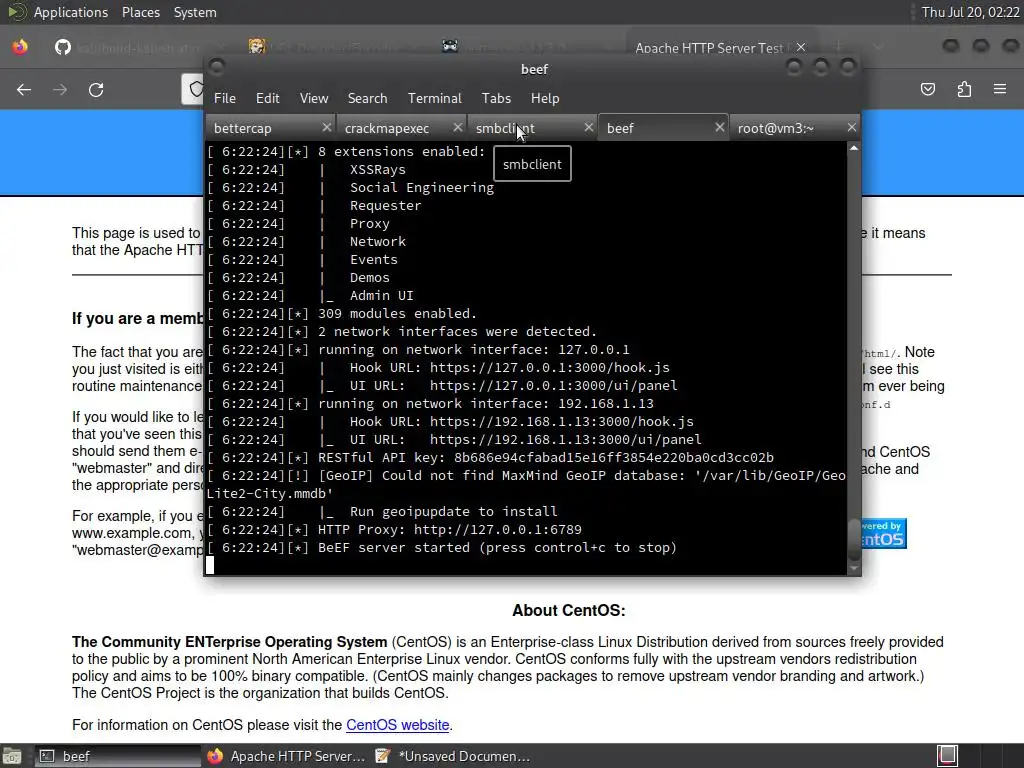
Task: Click the Firefox forward arrow button
Action: click(60, 89)
